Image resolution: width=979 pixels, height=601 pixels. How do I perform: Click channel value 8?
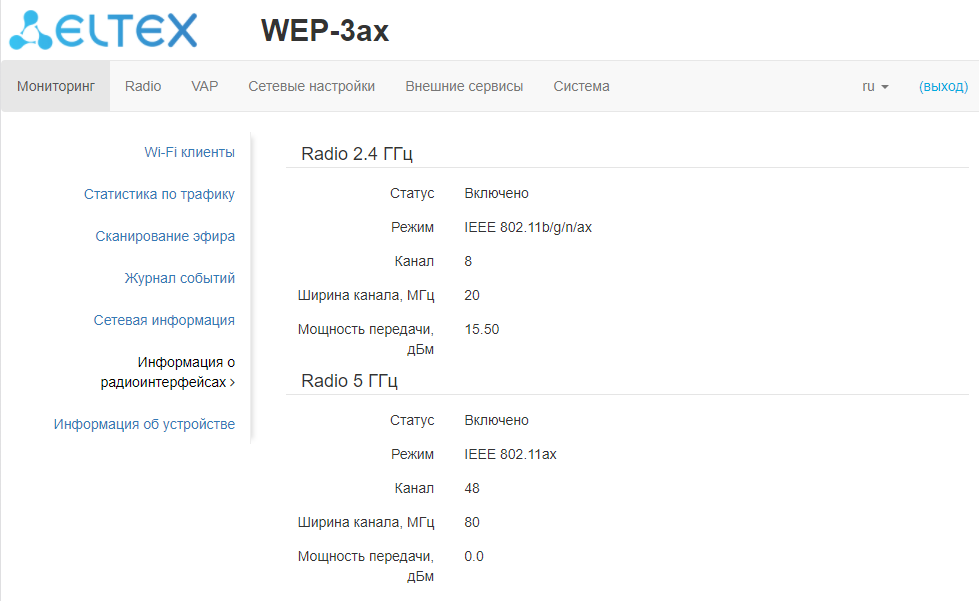pos(468,261)
